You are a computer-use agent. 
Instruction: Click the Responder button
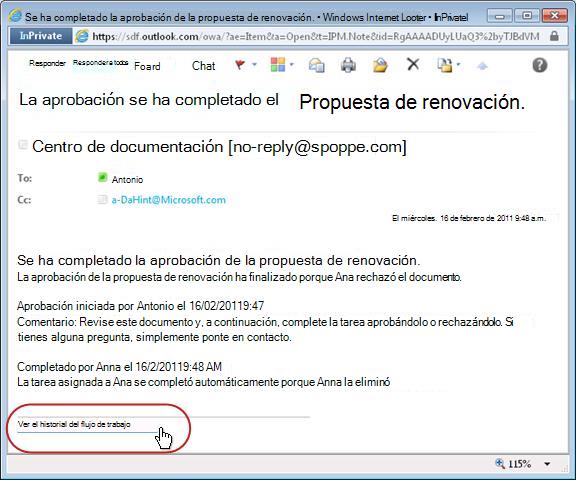pos(47,63)
